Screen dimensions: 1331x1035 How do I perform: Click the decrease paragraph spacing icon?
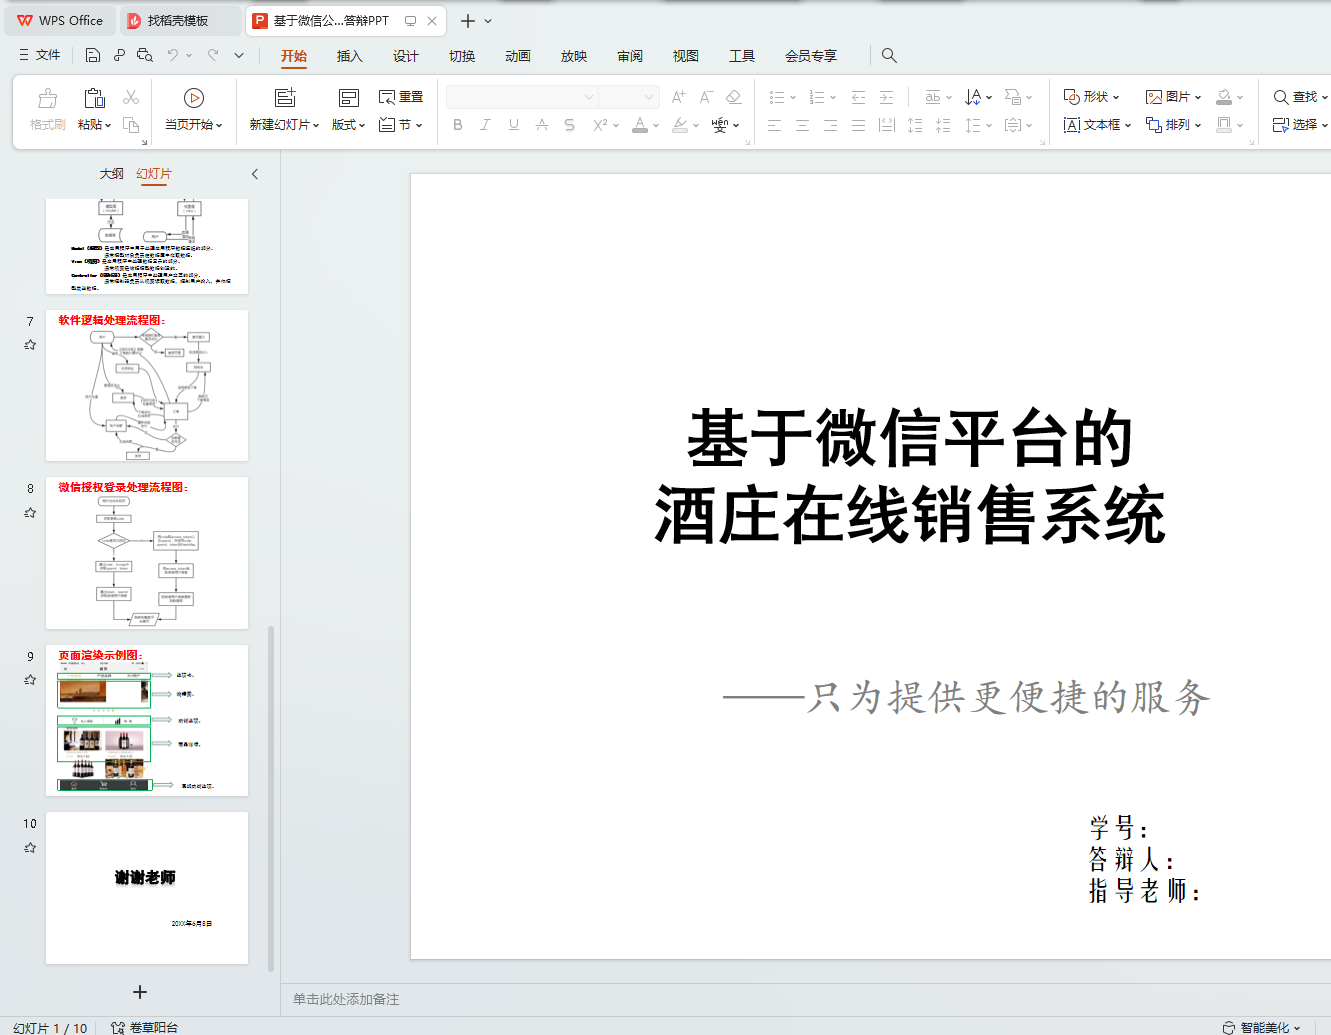tap(943, 125)
